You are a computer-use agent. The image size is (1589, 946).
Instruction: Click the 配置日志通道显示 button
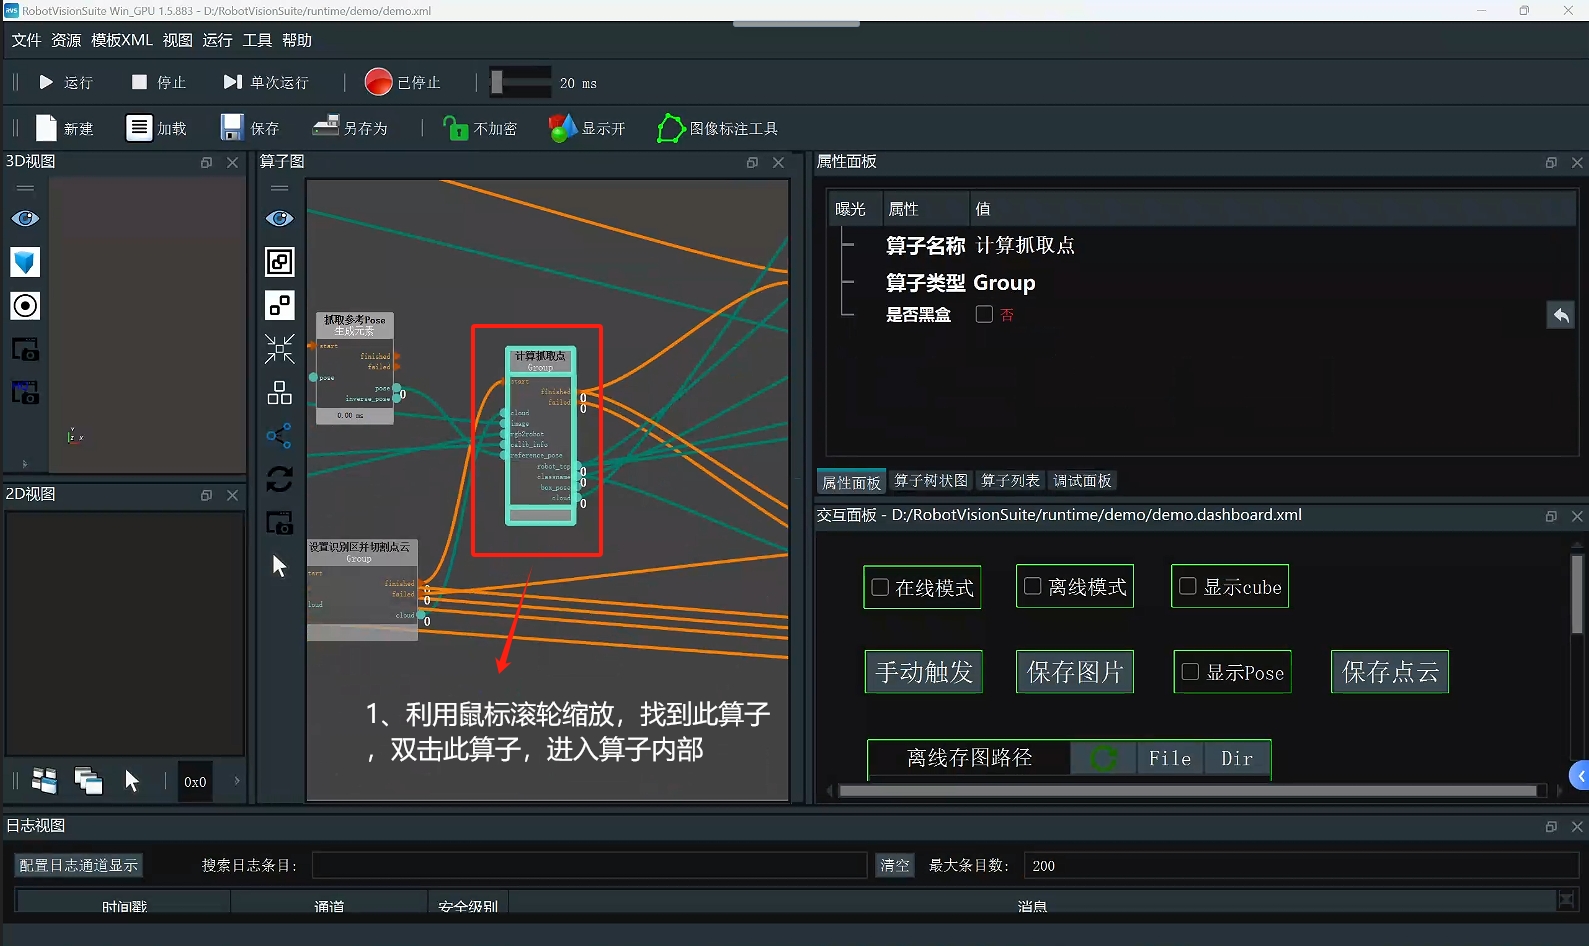(79, 865)
